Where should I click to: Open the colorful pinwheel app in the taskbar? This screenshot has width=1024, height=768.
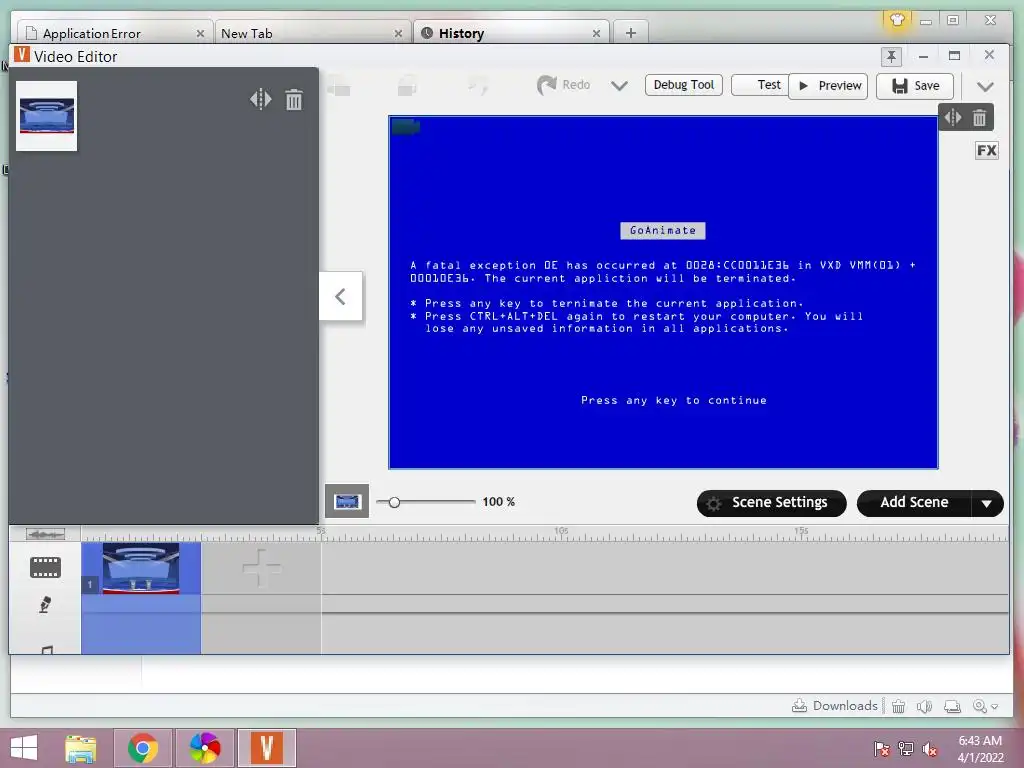pos(204,748)
